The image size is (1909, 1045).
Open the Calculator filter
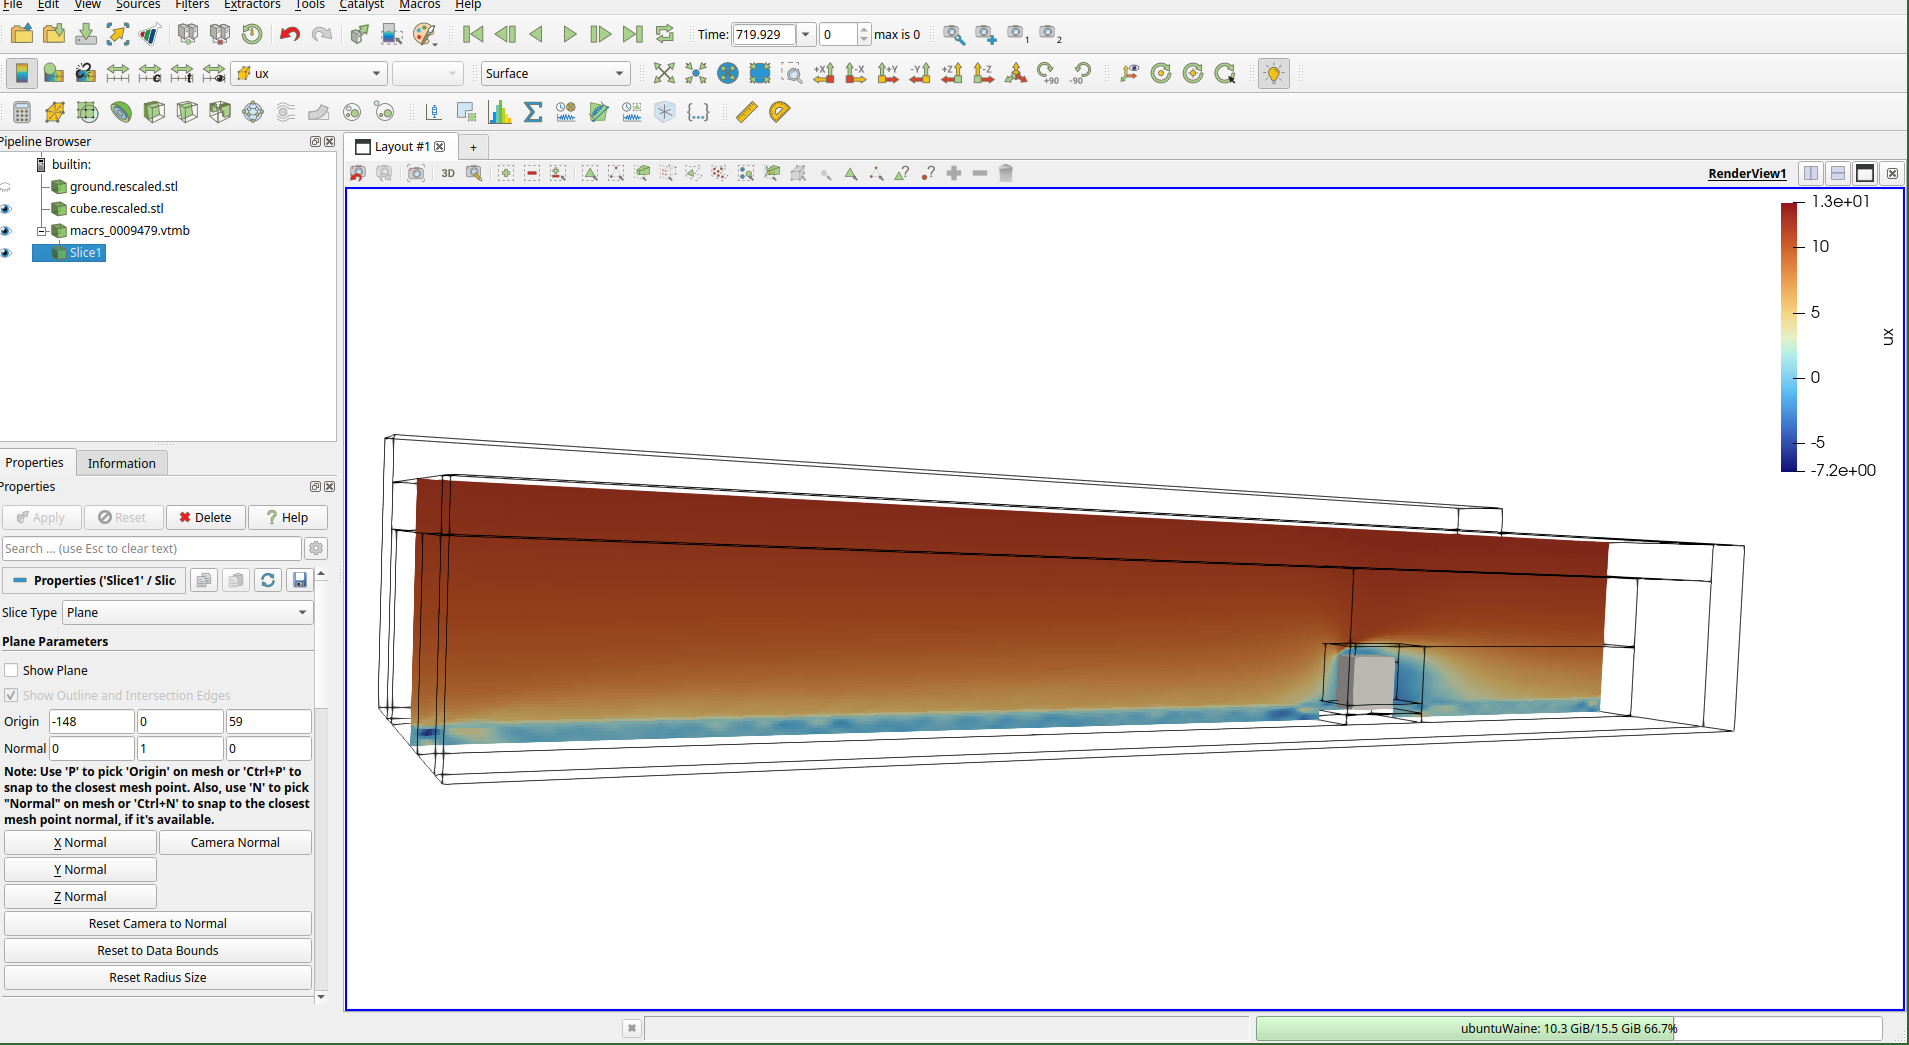coord(21,112)
